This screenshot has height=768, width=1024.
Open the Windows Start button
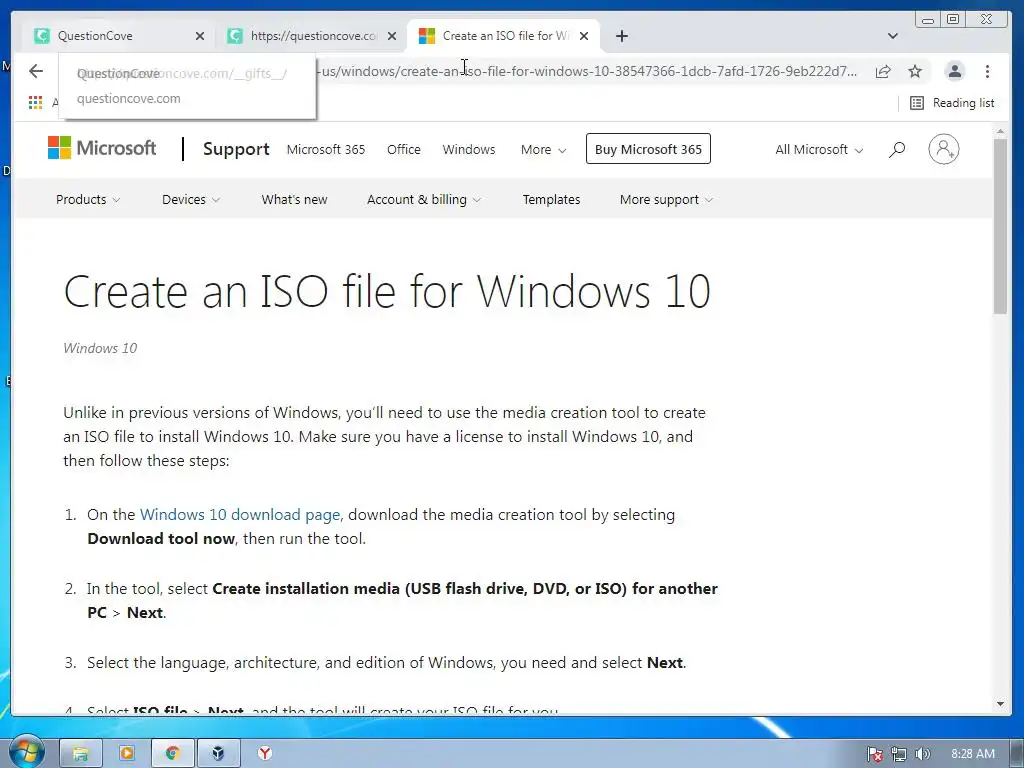pyautogui.click(x=25, y=752)
